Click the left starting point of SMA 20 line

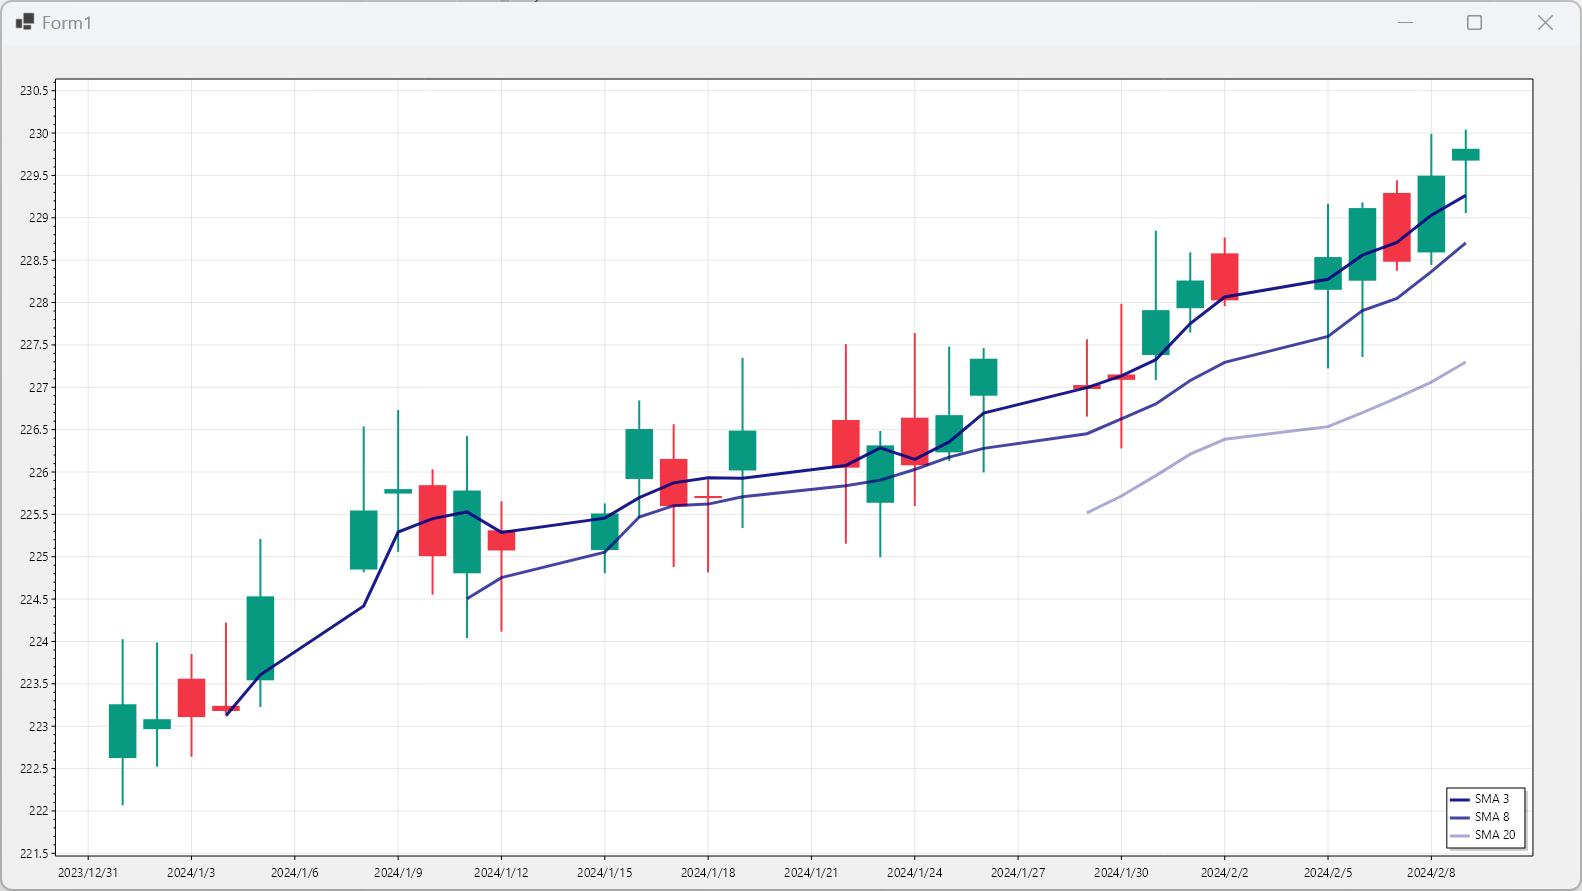1088,512
